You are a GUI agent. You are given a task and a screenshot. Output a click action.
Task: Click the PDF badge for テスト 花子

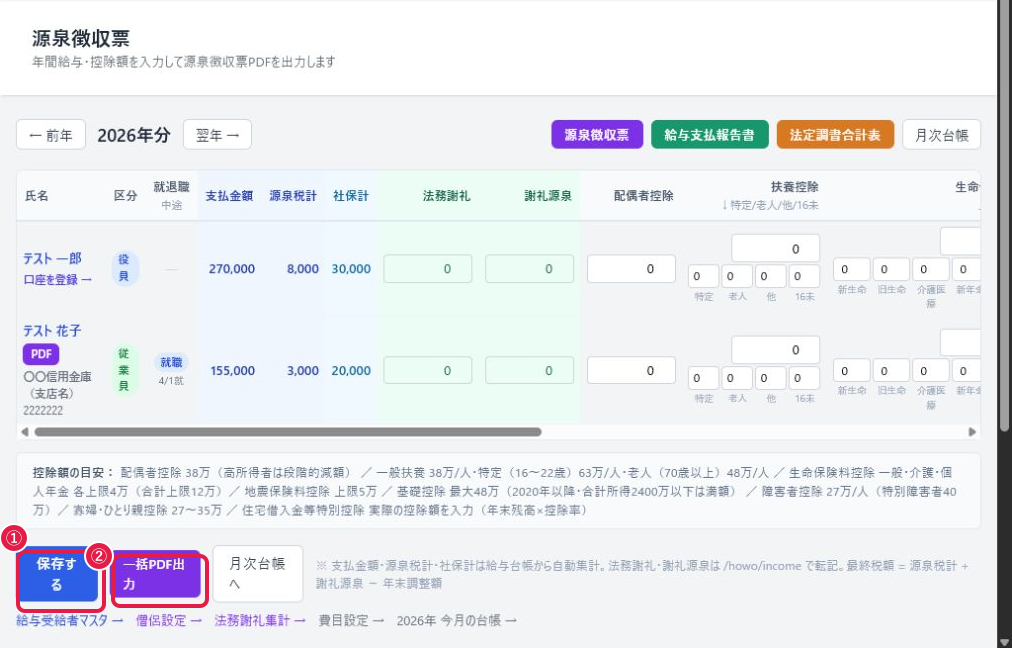[41, 354]
